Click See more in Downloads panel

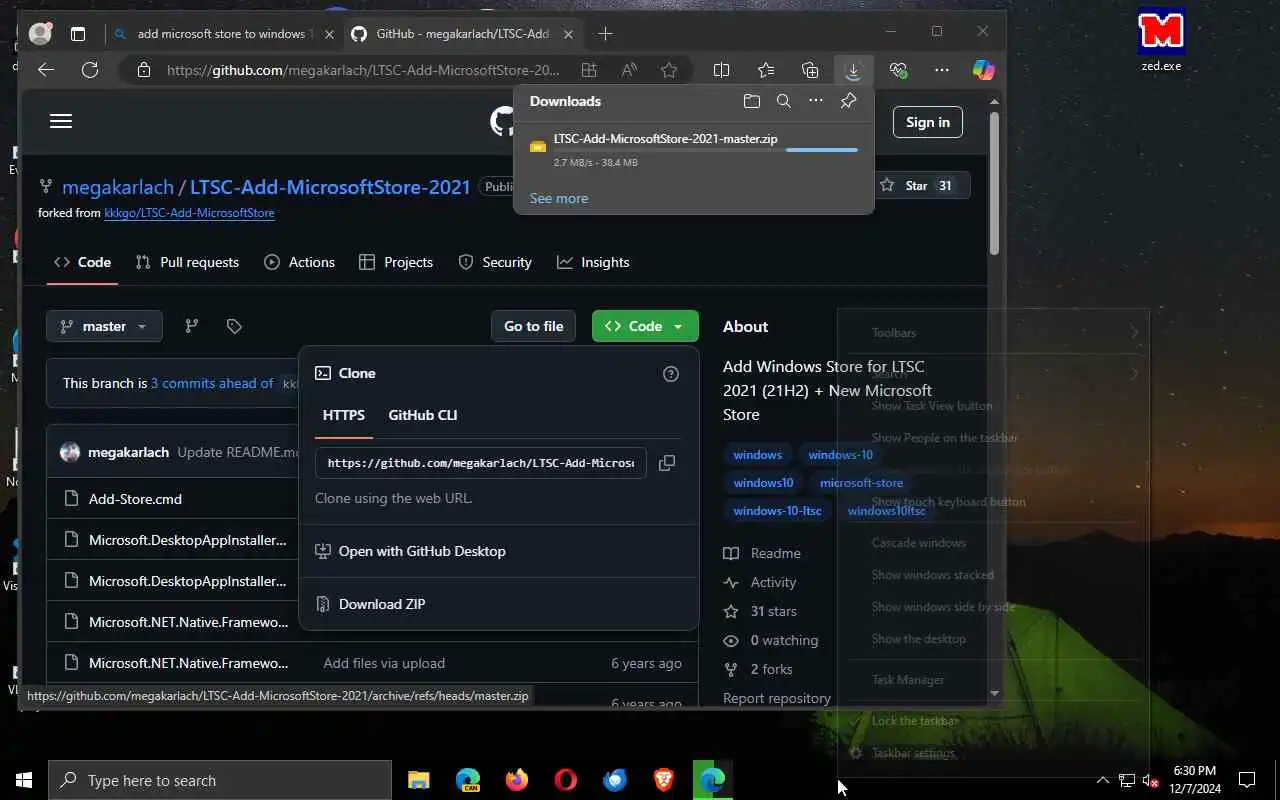[559, 198]
